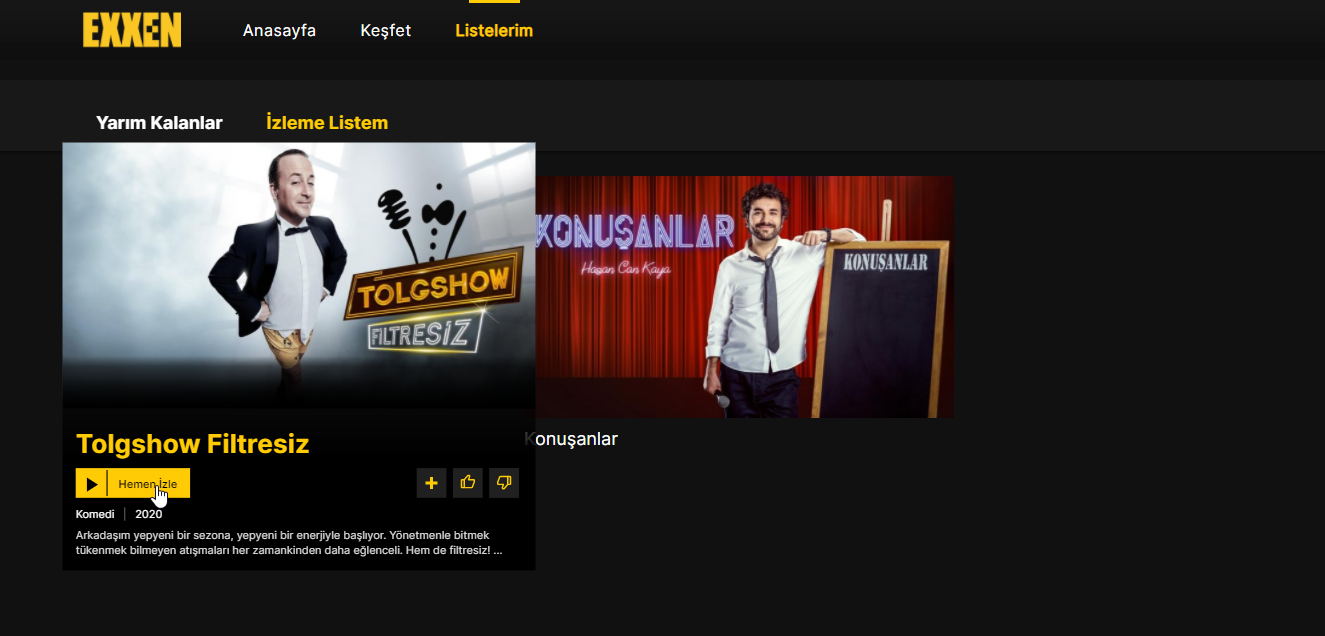Go to the Keşfet page
Viewport: 1325px width, 636px height.
[385, 30]
